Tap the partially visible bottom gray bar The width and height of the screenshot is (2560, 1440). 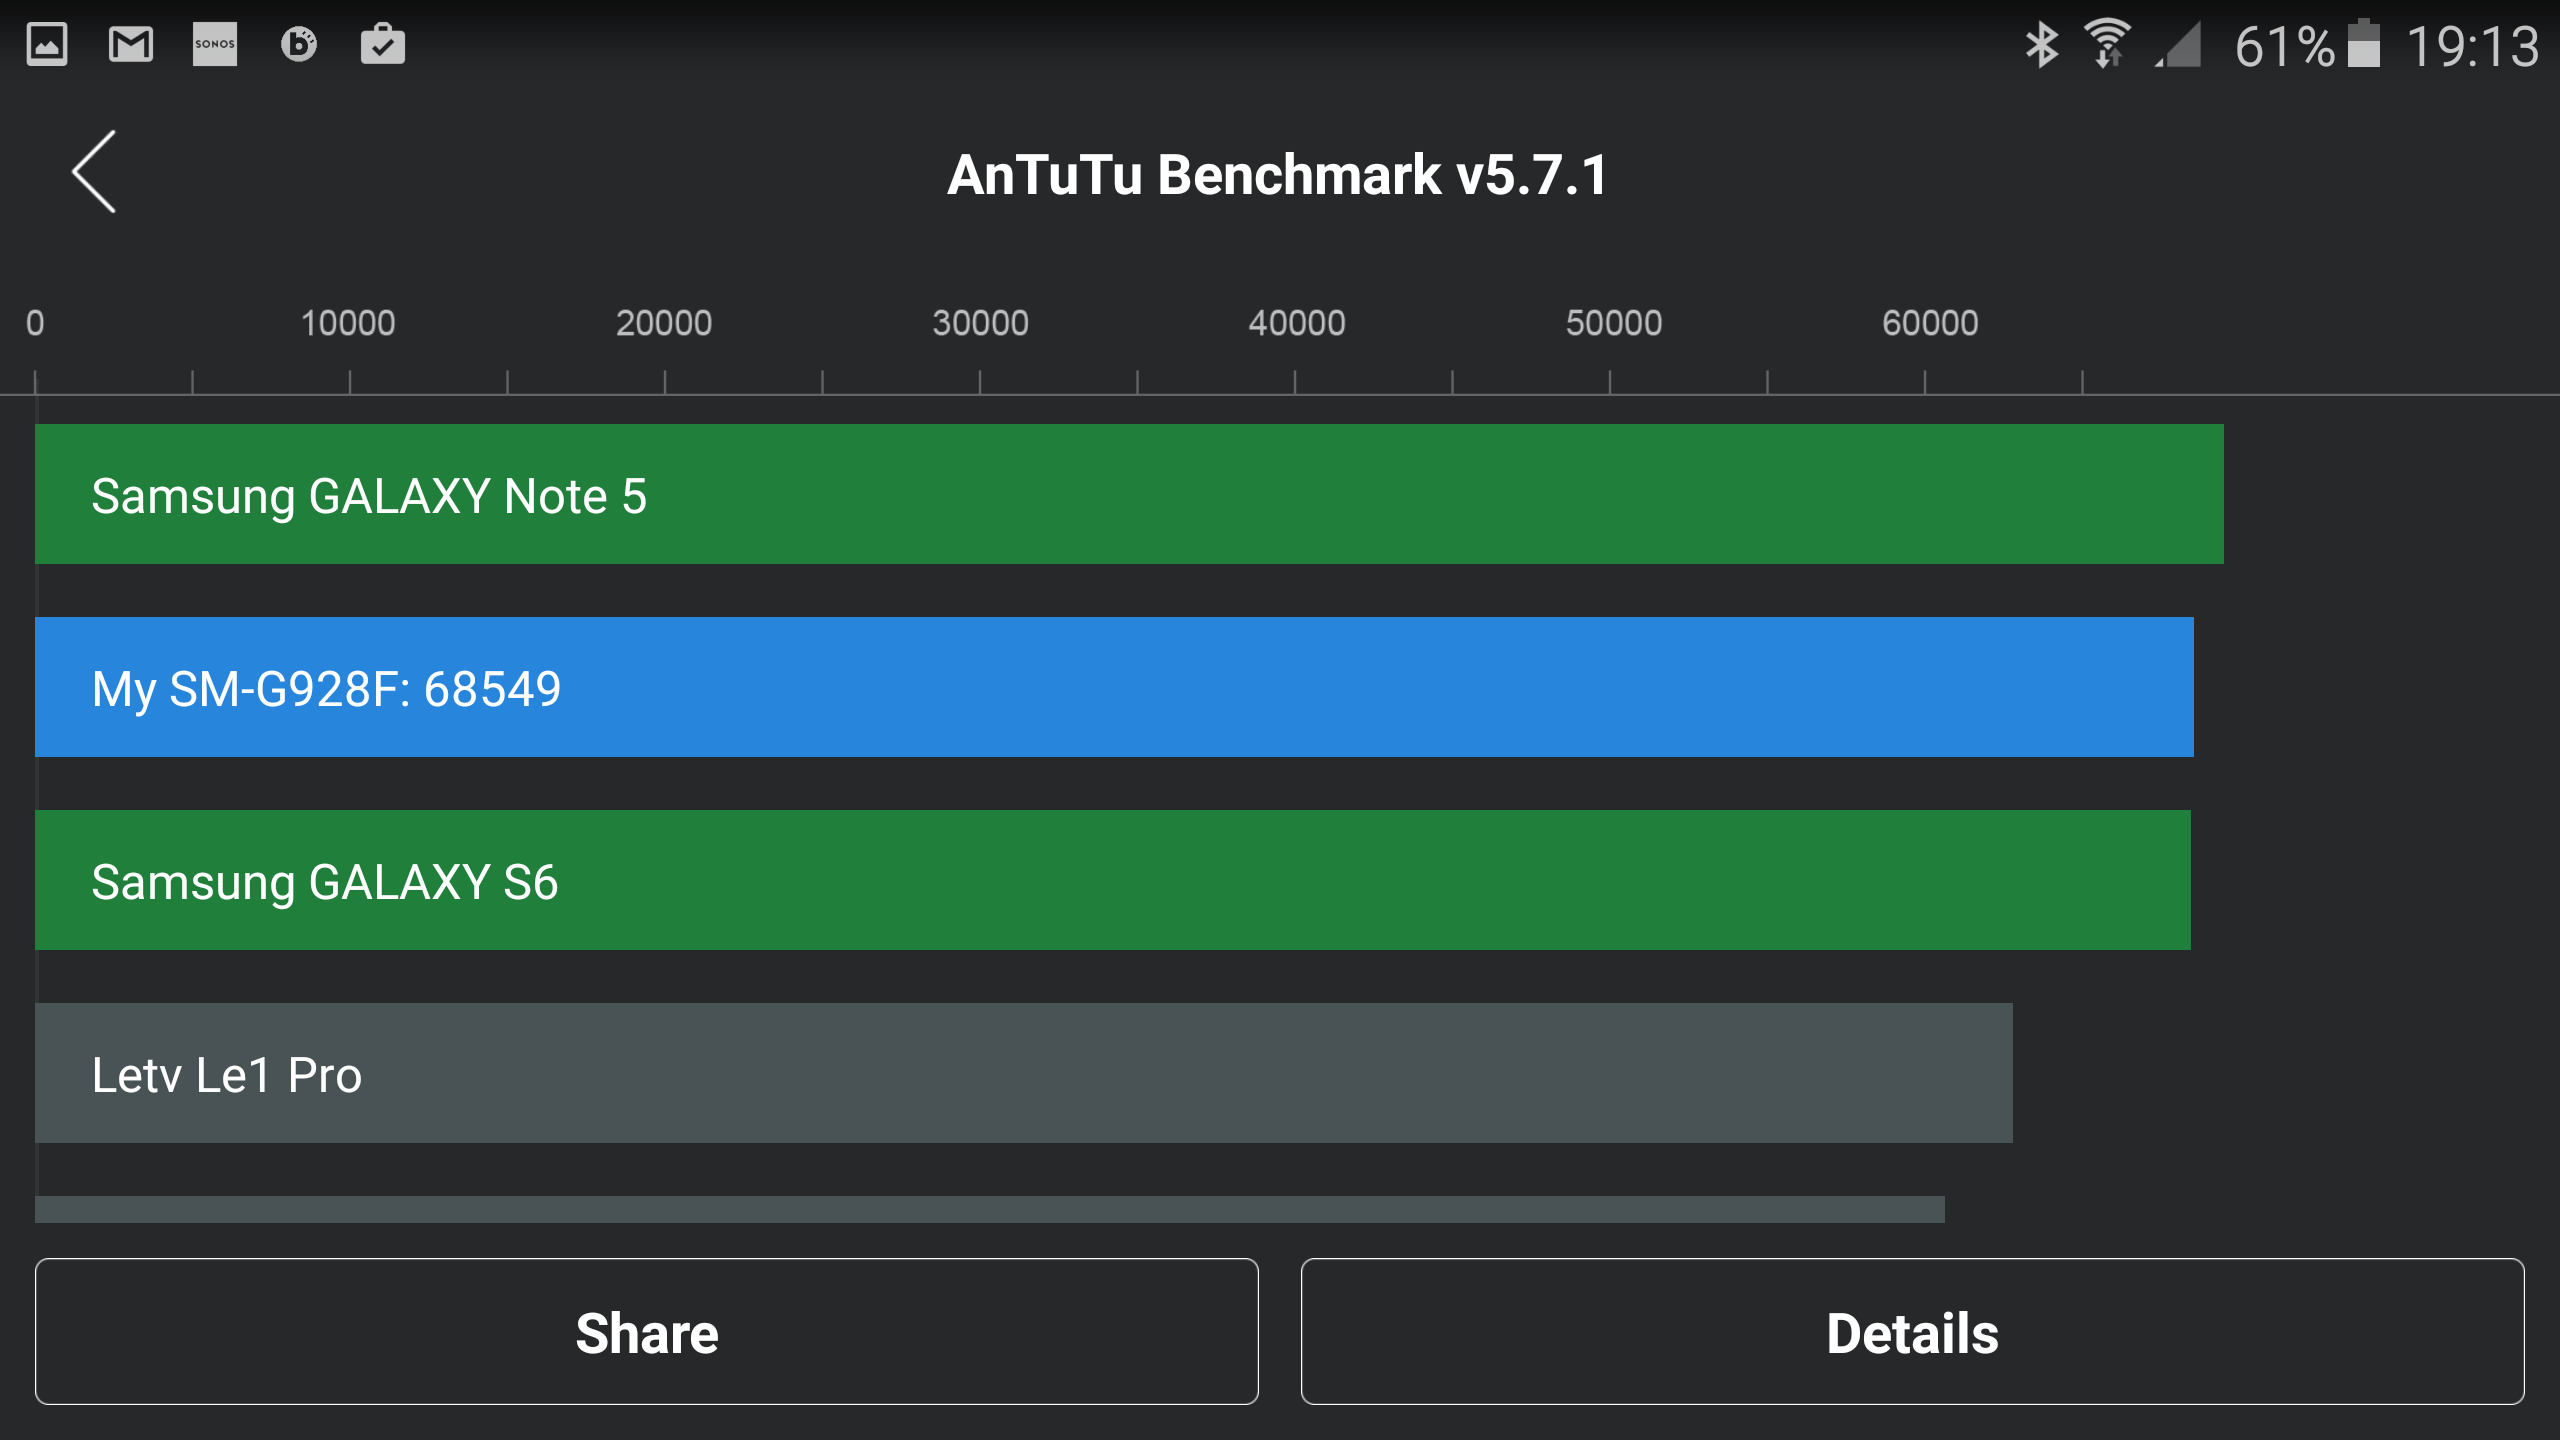point(990,1209)
